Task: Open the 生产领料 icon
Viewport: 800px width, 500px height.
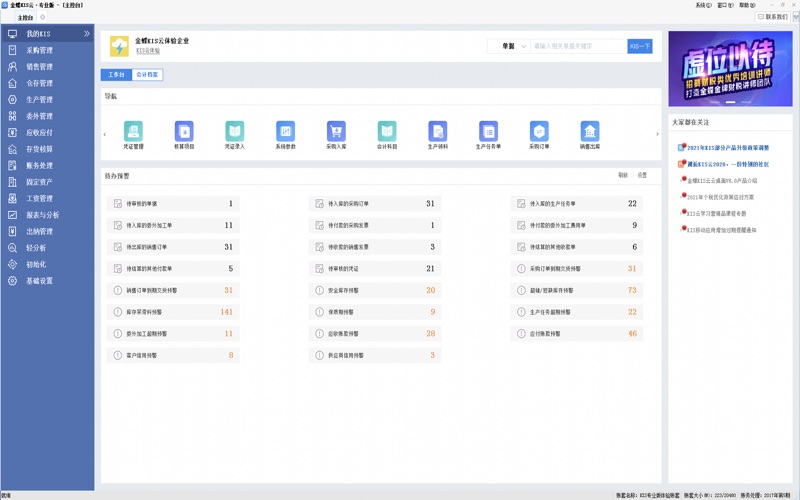Action: coord(437,131)
